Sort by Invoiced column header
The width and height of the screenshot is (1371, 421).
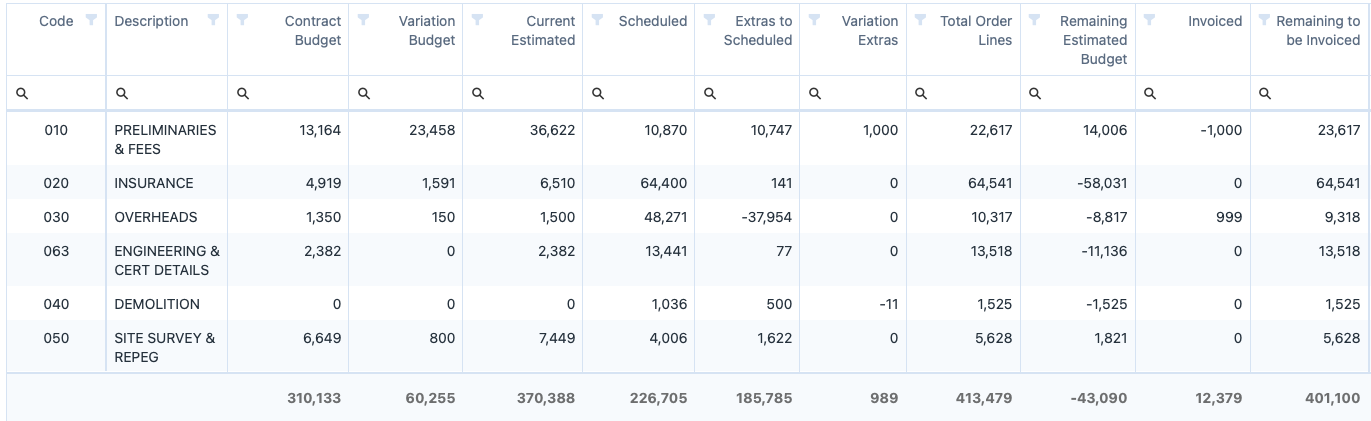point(1215,20)
